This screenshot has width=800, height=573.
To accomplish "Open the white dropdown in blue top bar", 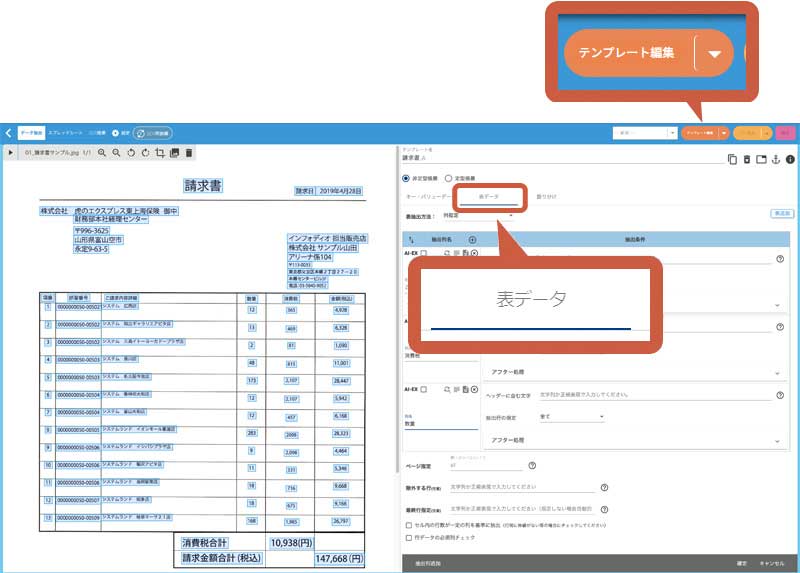I will point(645,133).
